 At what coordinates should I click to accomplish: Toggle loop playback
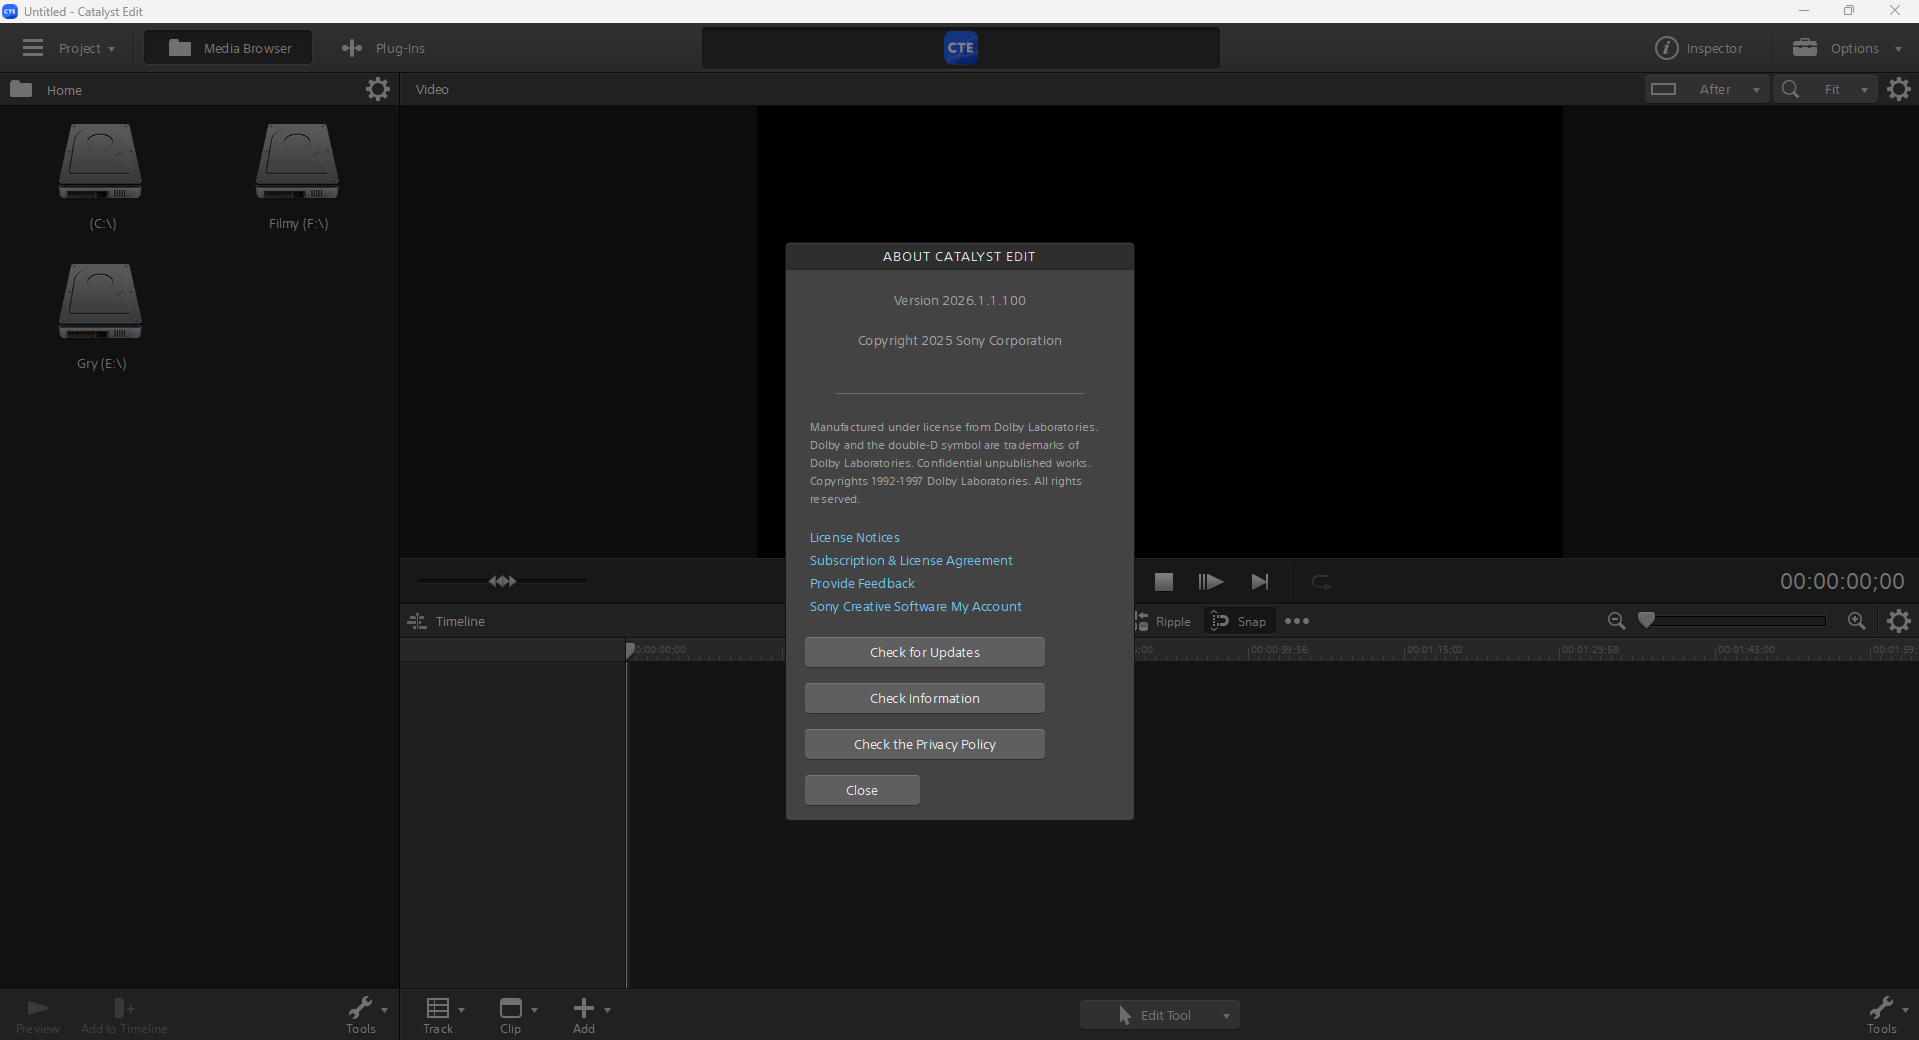pyautogui.click(x=1320, y=581)
